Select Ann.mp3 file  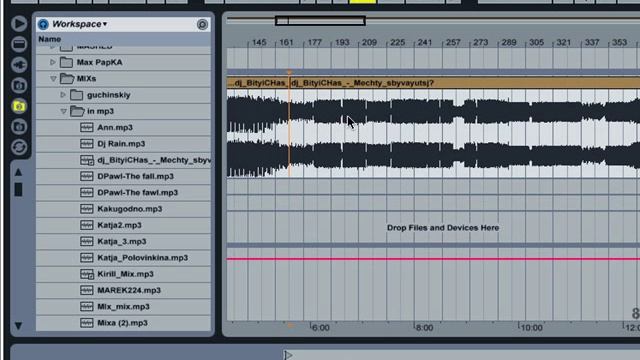[124, 127]
